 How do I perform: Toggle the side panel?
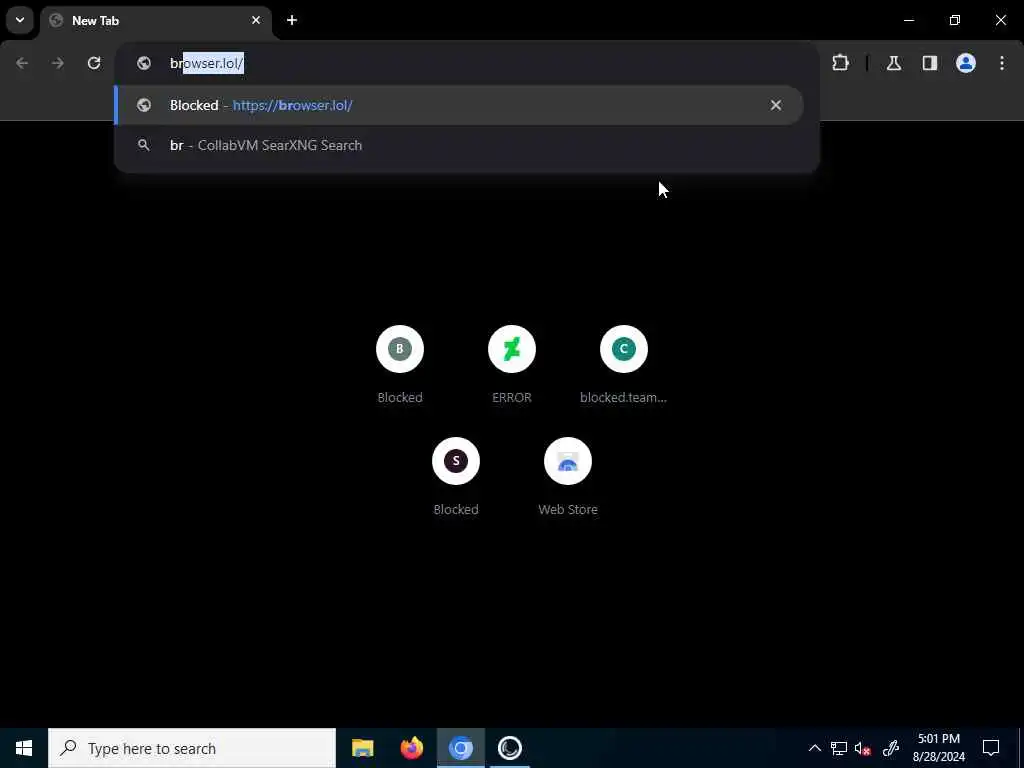930,63
